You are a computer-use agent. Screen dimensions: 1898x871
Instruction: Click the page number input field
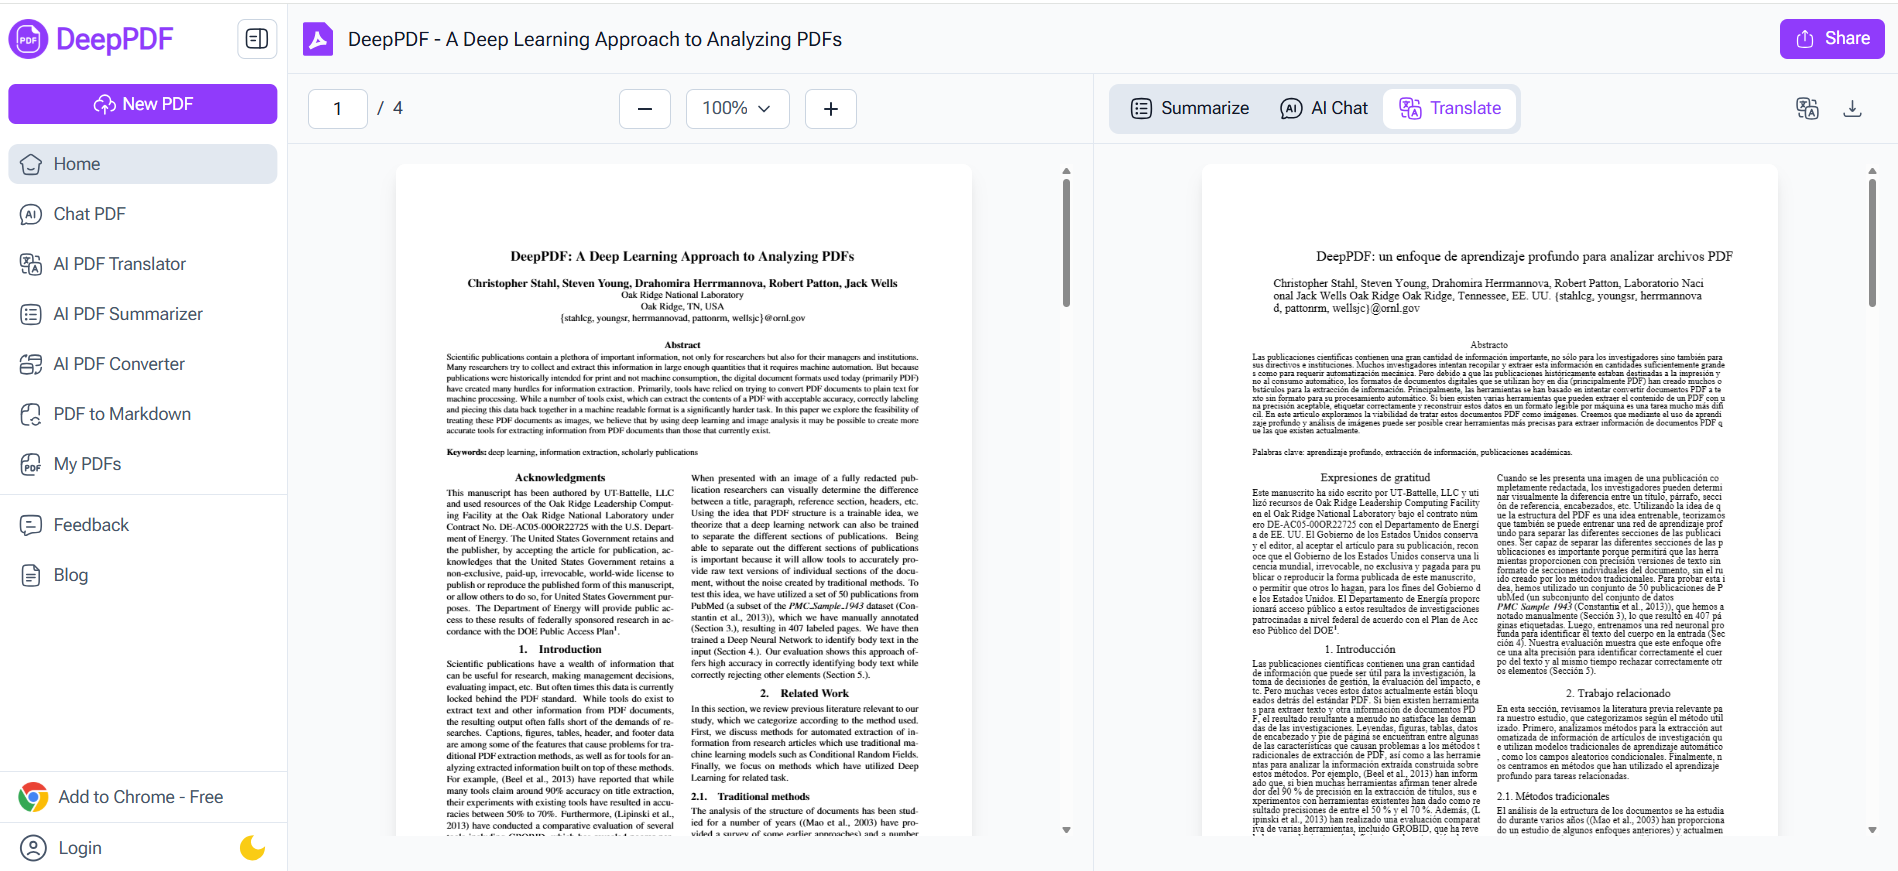pos(338,109)
